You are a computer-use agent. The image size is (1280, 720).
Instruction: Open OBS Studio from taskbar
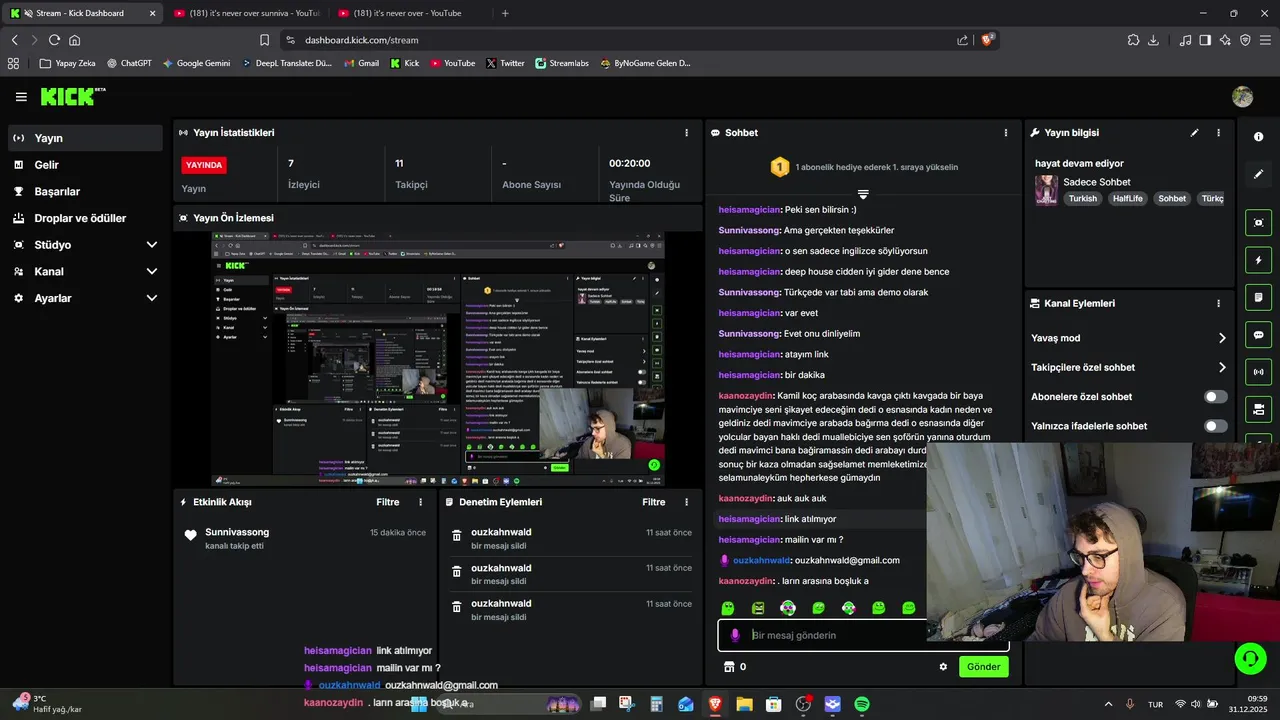[x=803, y=704]
